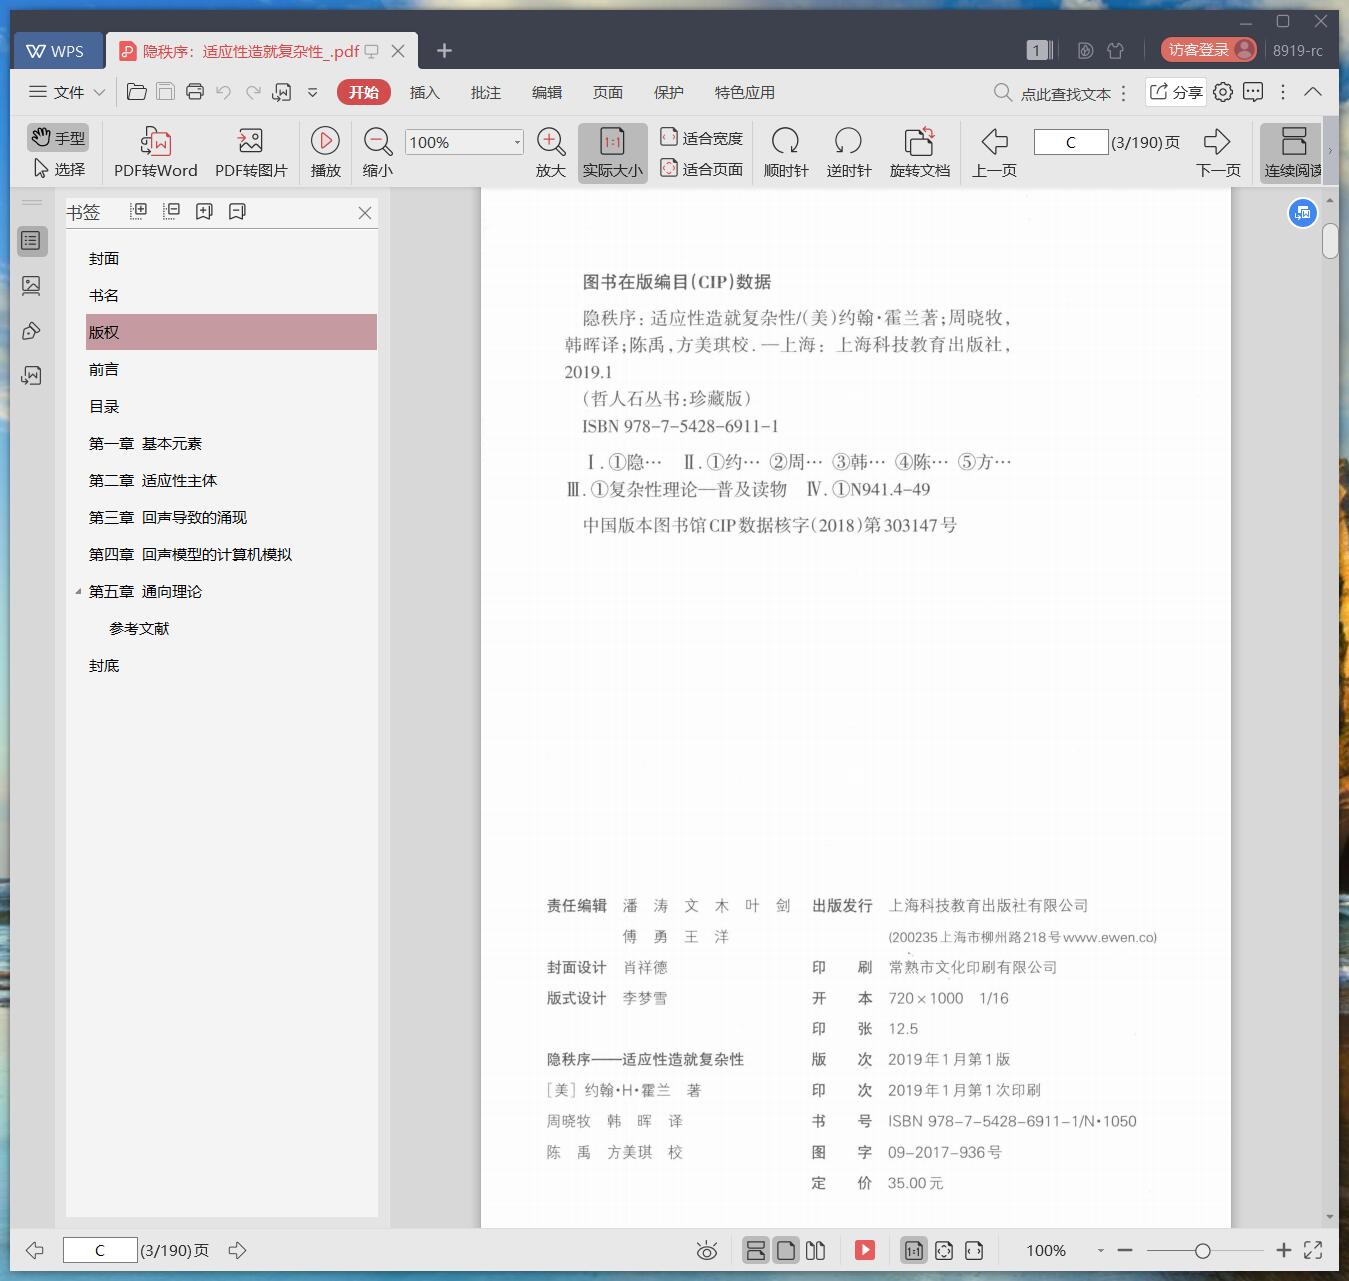Click the page number field in ribbon
The width and height of the screenshot is (1349, 1281).
coord(1070,142)
